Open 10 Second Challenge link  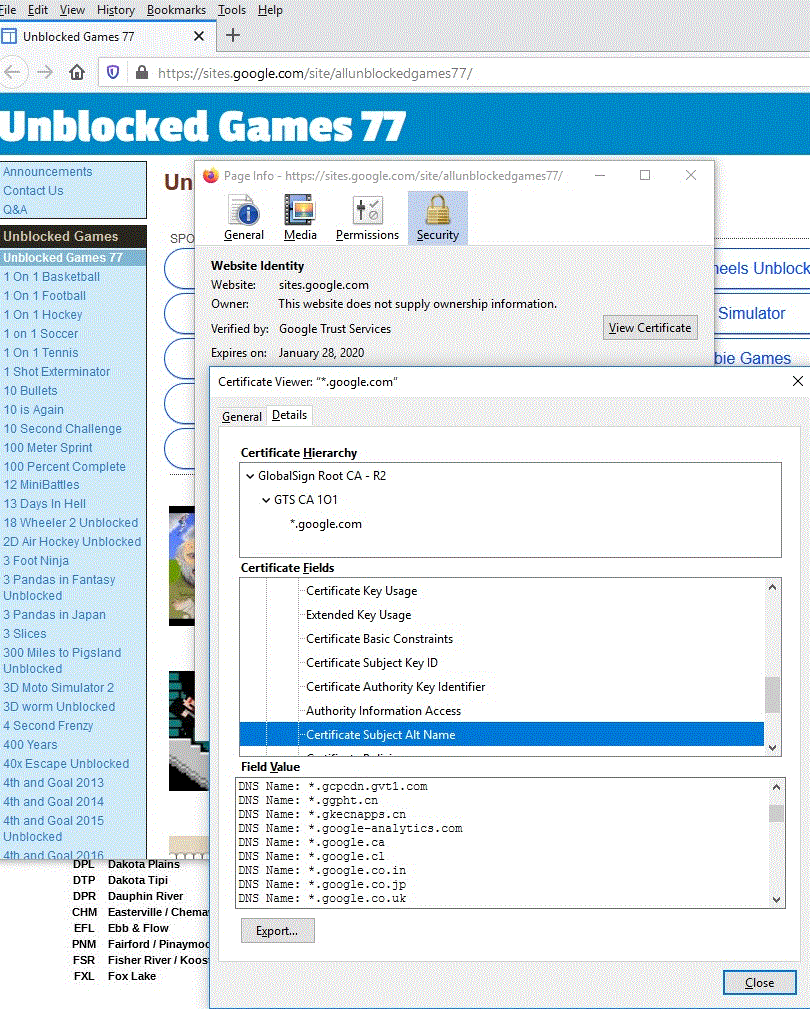click(x=62, y=429)
